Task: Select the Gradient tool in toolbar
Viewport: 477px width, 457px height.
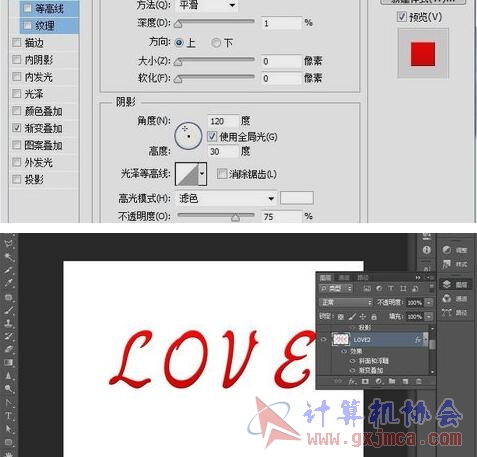Action: (9, 362)
